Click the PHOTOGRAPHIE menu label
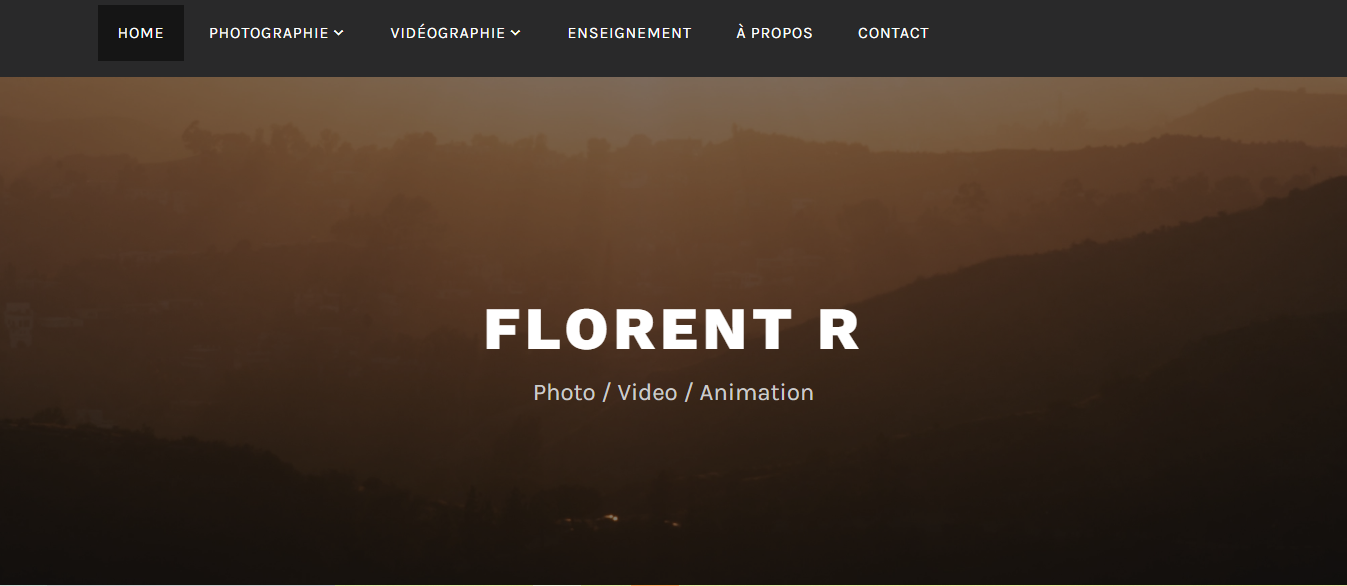Image resolution: width=1347 pixels, height=586 pixels. [269, 33]
